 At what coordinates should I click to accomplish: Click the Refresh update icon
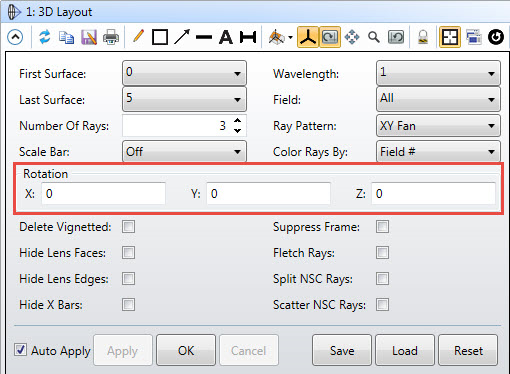[44, 37]
